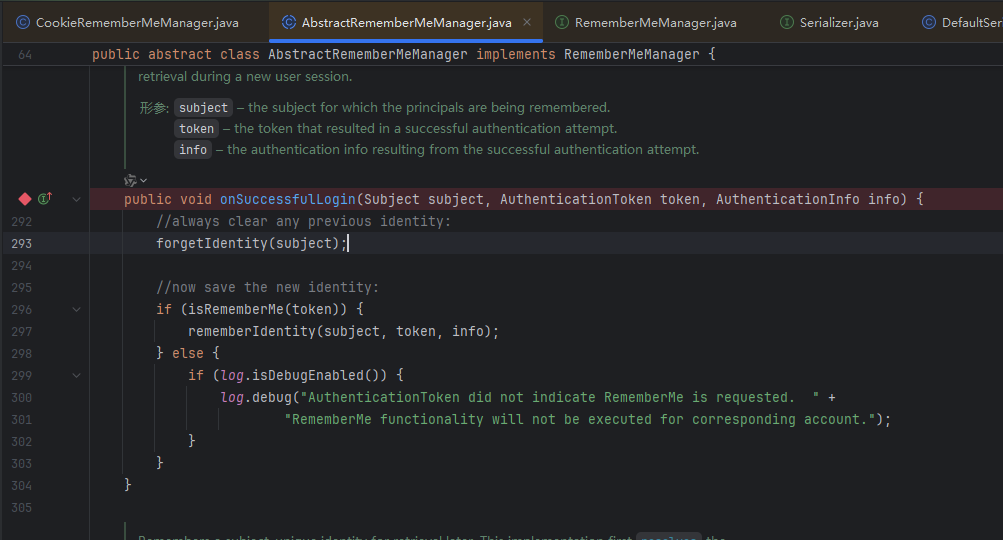Click the interface icon on Serializer.java tab
1003x540 pixels.
pyautogui.click(x=787, y=22)
